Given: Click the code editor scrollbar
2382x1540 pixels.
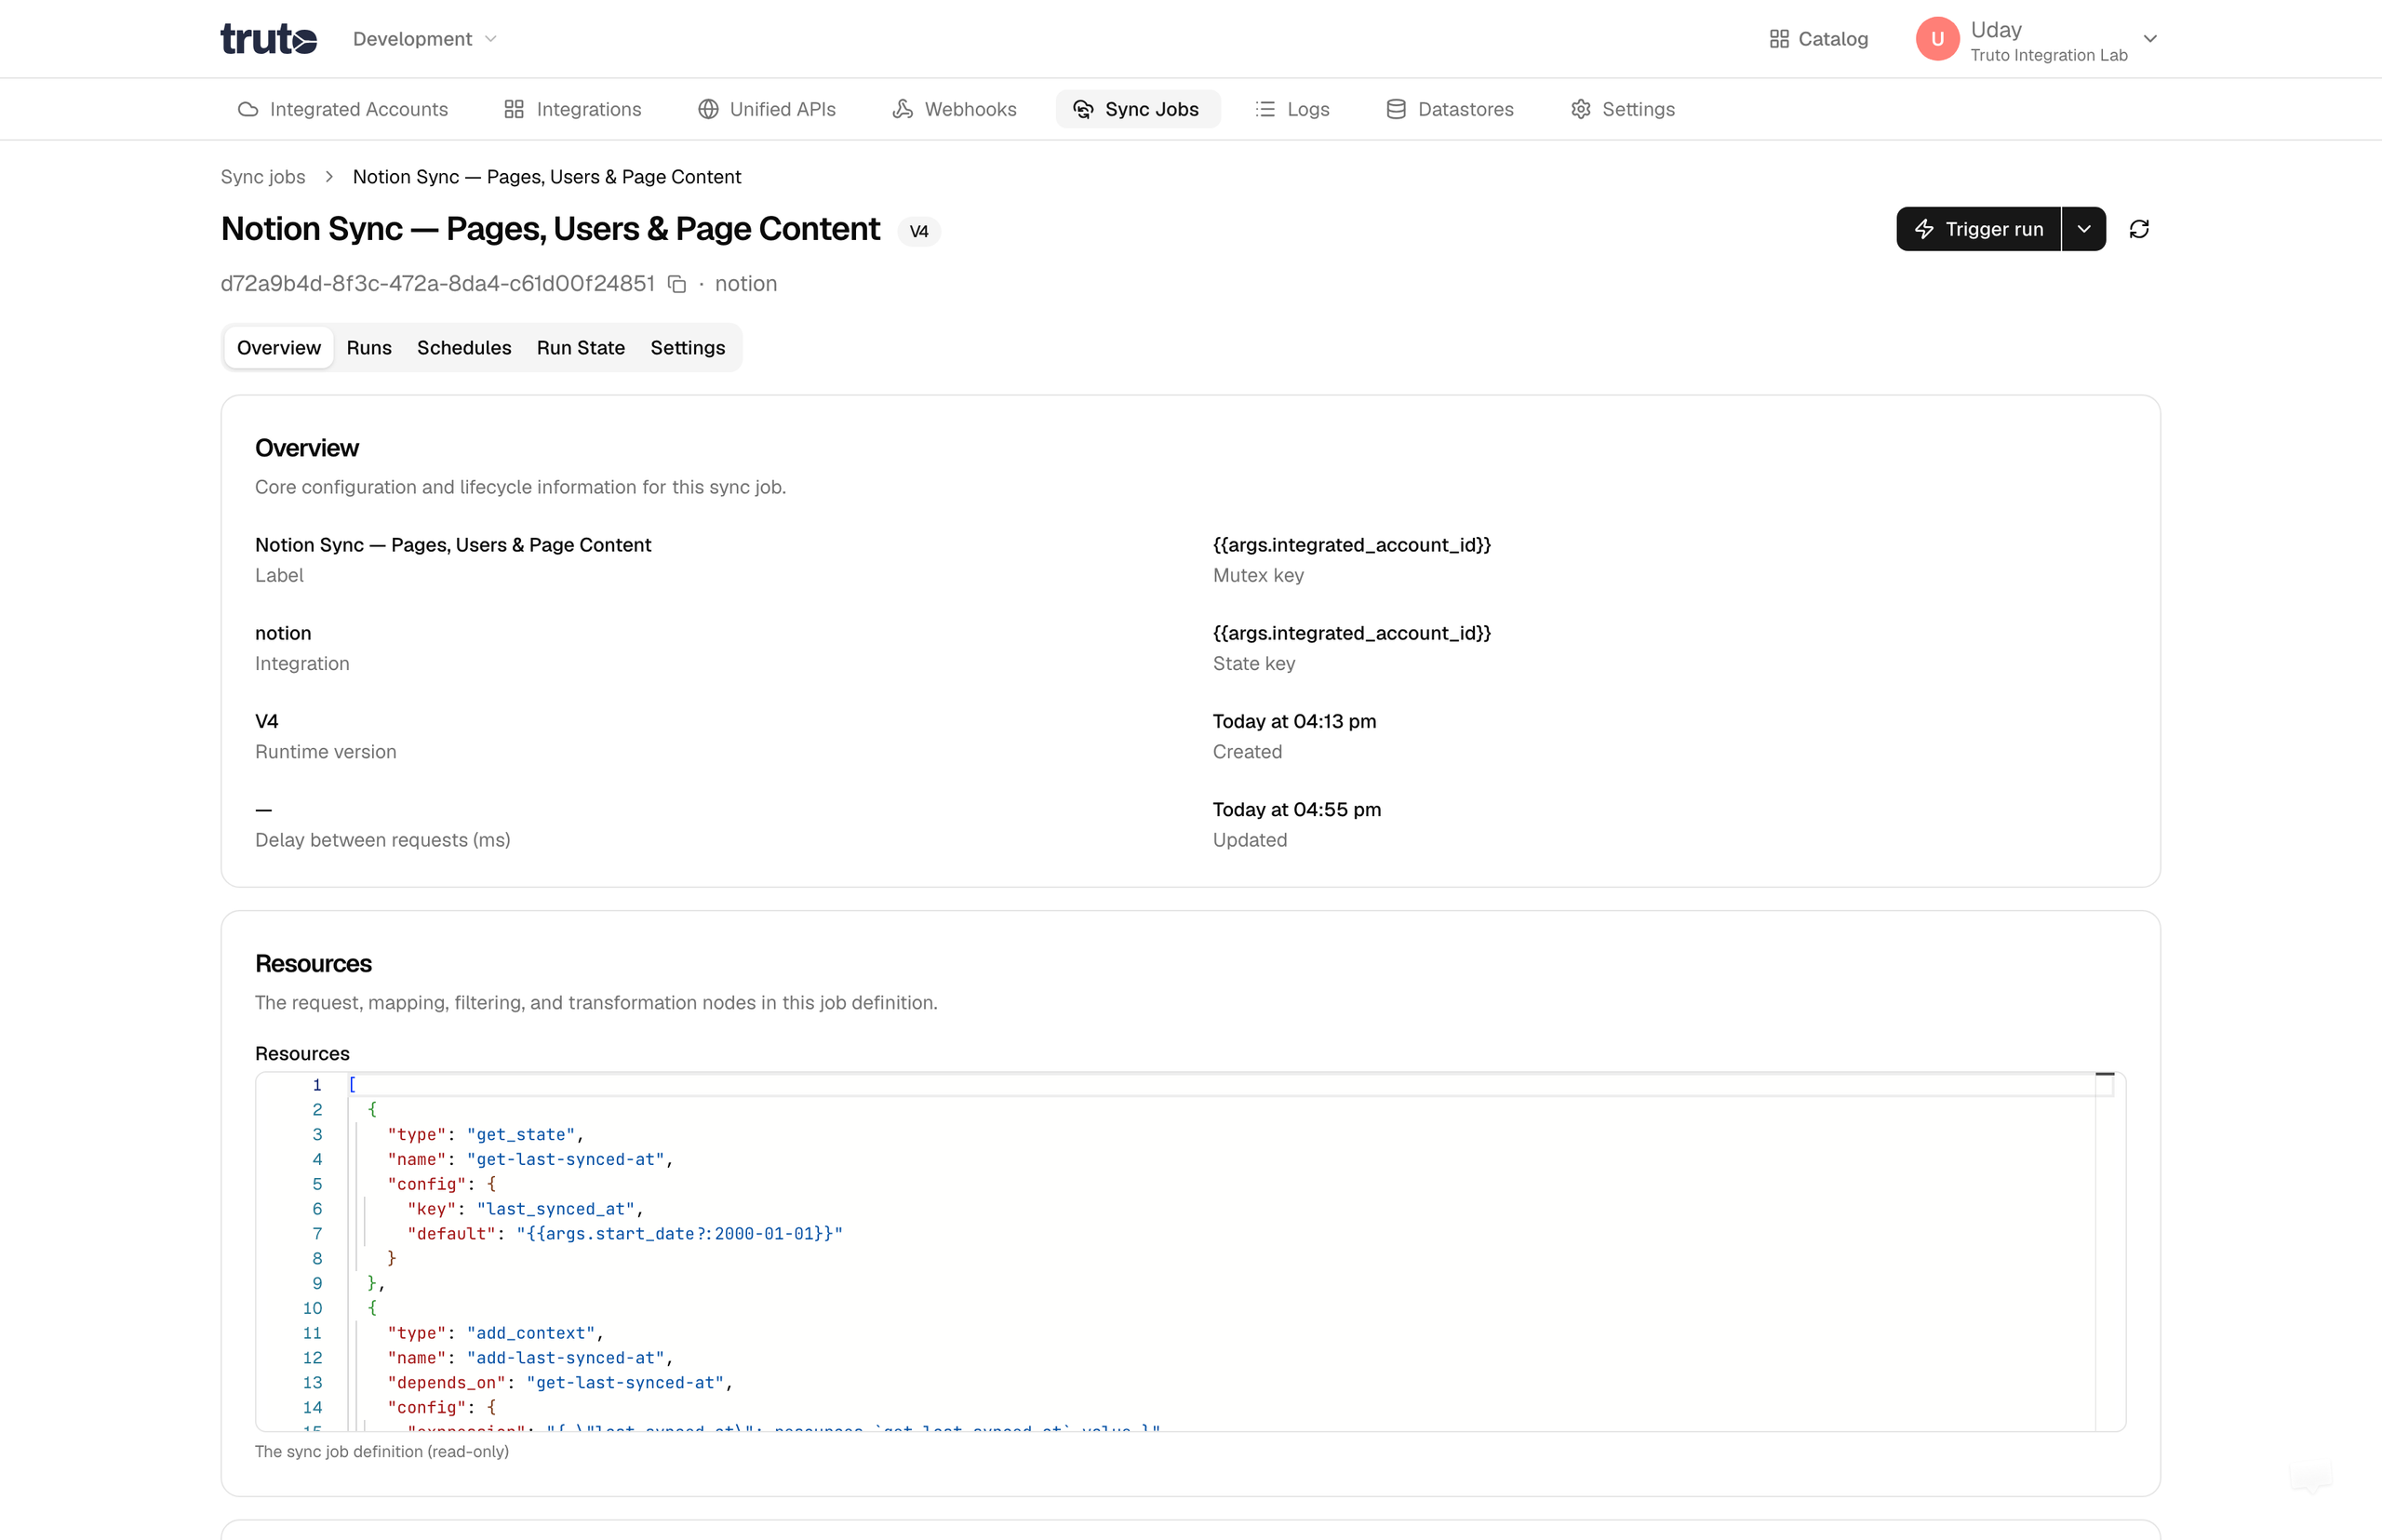Looking at the screenshot, I should (x=2105, y=1251).
